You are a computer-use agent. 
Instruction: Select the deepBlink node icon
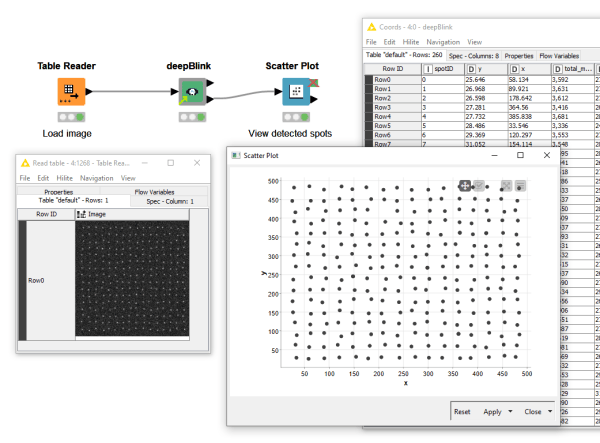[192, 92]
